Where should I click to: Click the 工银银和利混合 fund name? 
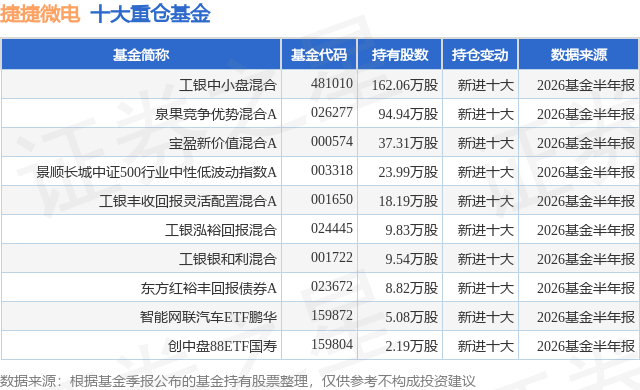(x=228, y=259)
